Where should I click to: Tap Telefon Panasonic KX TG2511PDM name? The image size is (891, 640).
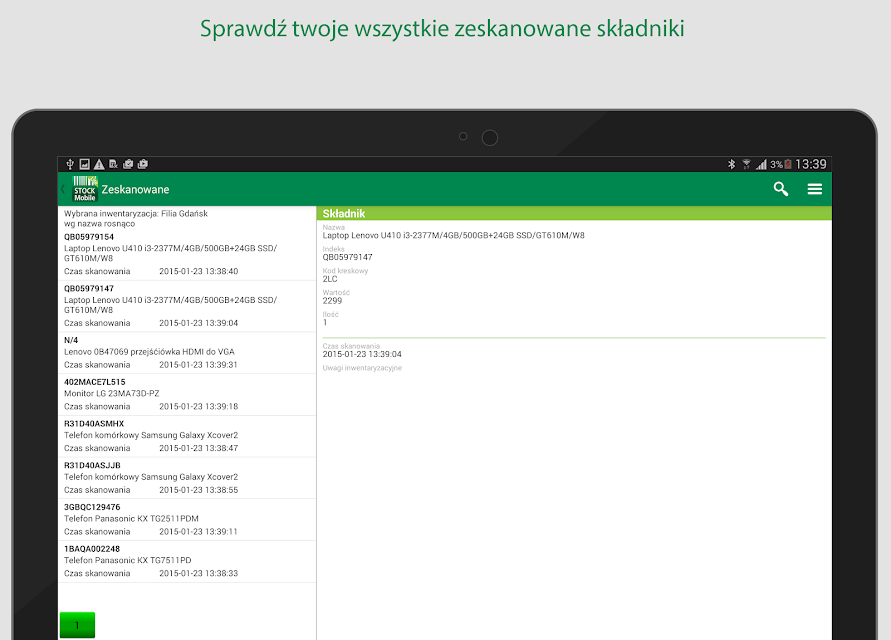tap(131, 518)
